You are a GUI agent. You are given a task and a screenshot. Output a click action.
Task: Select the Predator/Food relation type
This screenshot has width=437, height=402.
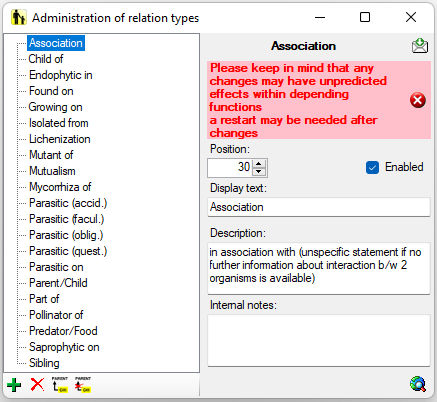pos(63,331)
